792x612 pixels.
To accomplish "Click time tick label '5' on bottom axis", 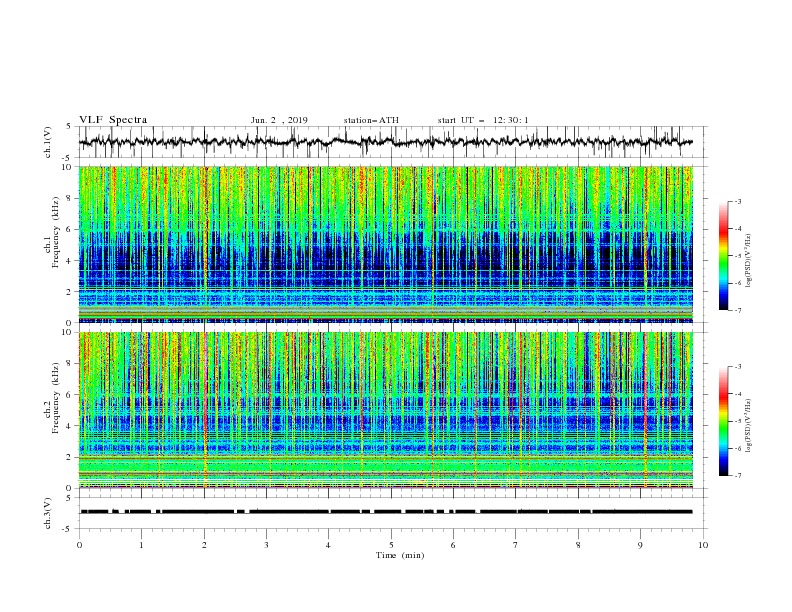I will [x=391, y=545].
